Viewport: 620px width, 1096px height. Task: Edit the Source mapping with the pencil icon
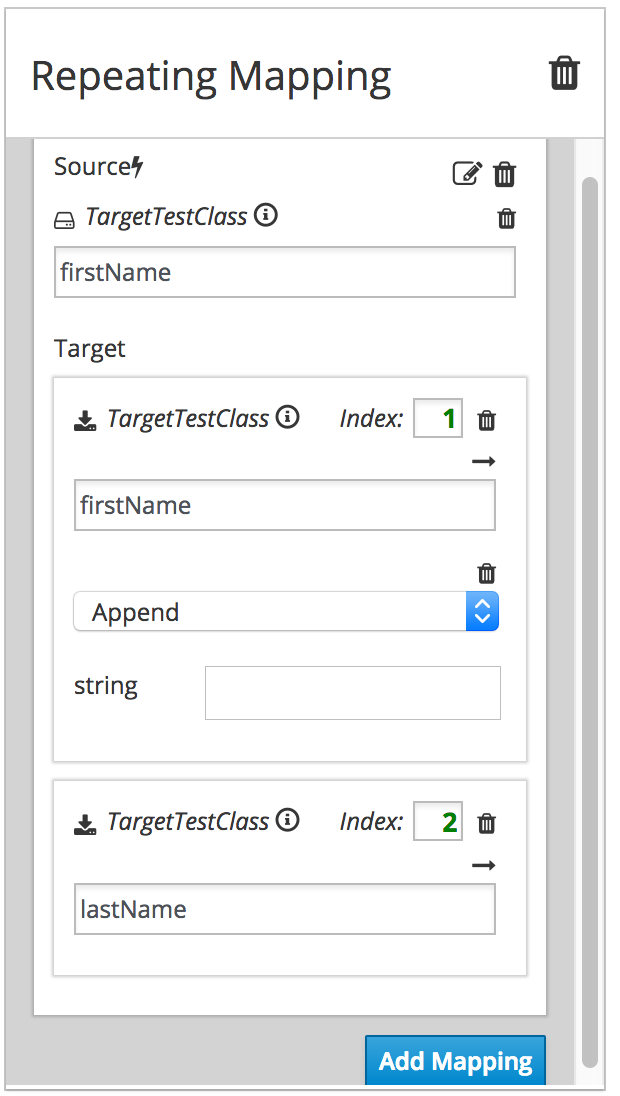click(x=467, y=172)
